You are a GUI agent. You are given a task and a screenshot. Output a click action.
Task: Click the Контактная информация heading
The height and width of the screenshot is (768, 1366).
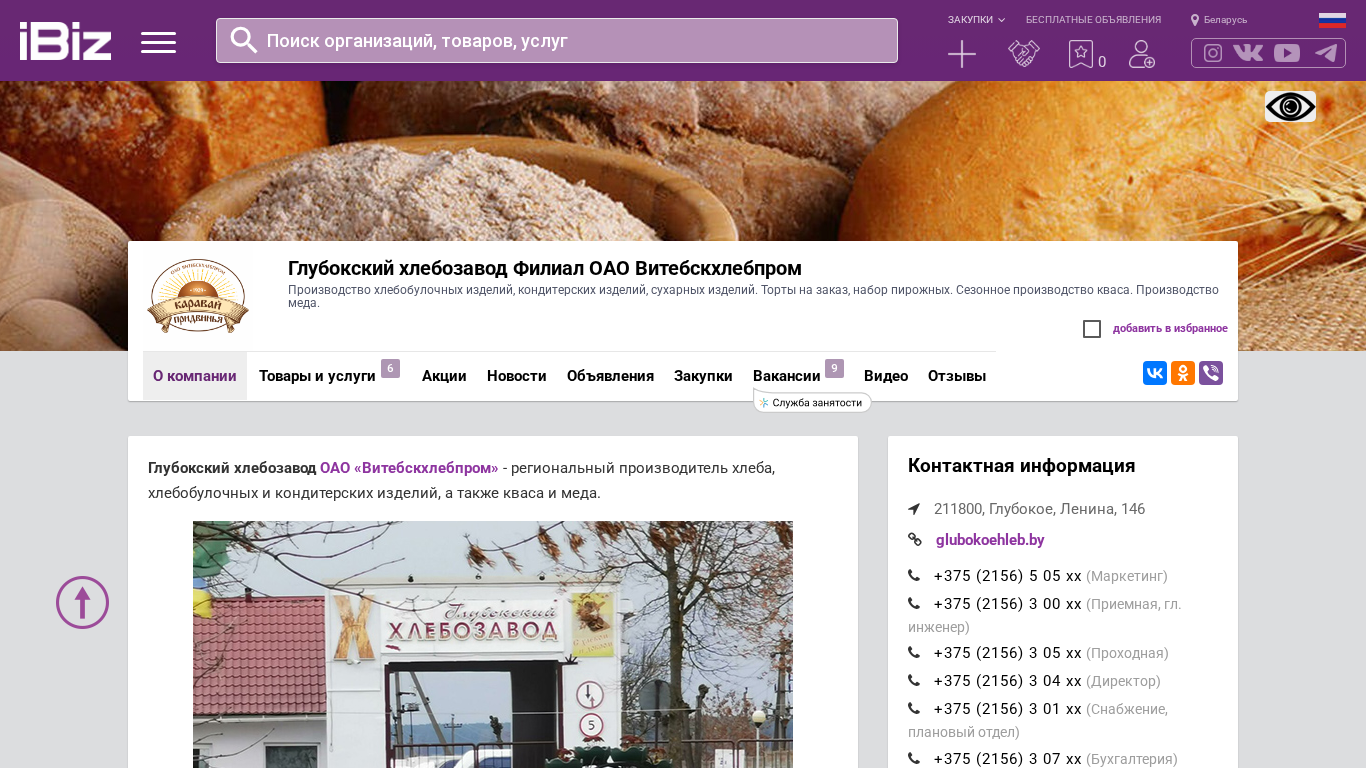tap(1022, 466)
